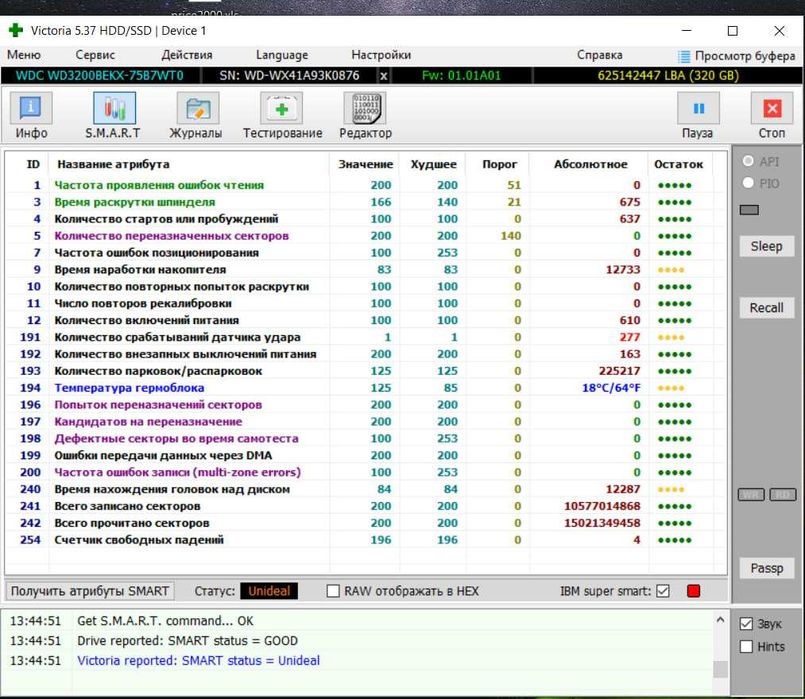
Task: Click the Остаток column header
Action: click(678, 164)
